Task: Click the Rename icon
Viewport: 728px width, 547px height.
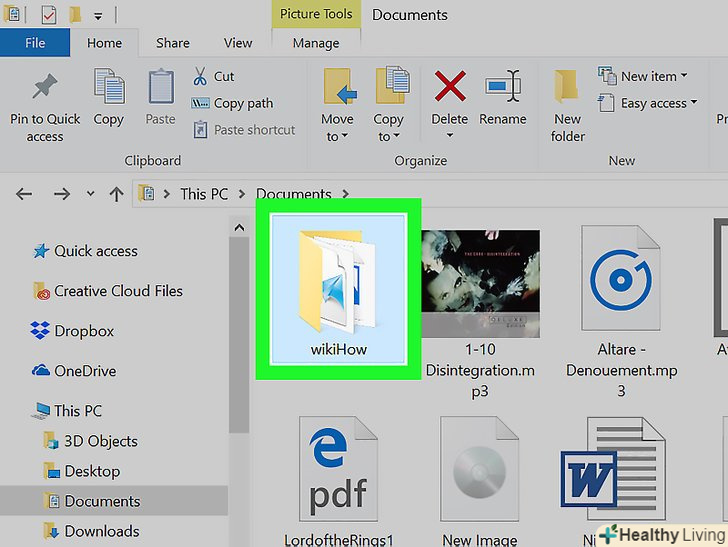Action: point(502,86)
